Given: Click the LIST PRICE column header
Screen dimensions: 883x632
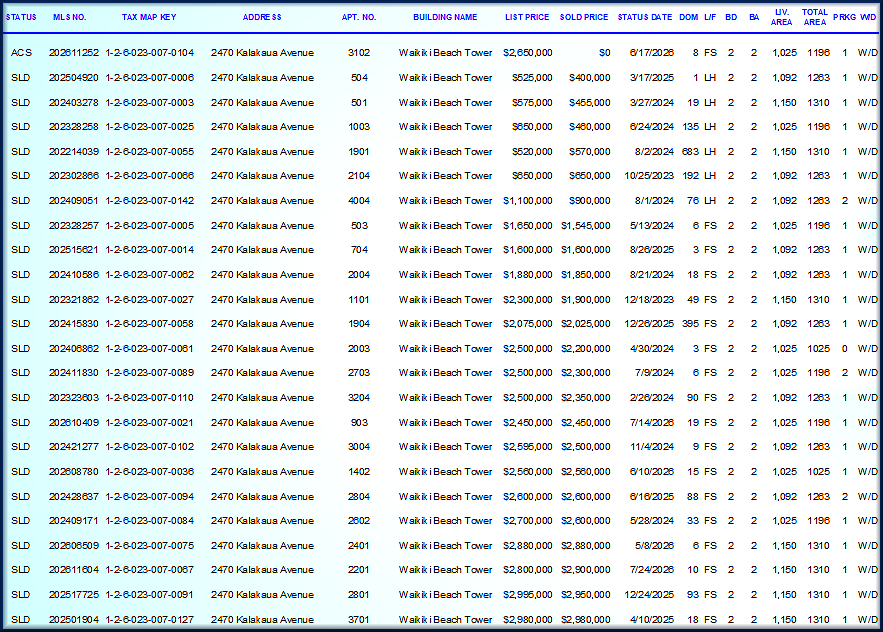Looking at the screenshot, I should 527,17.
